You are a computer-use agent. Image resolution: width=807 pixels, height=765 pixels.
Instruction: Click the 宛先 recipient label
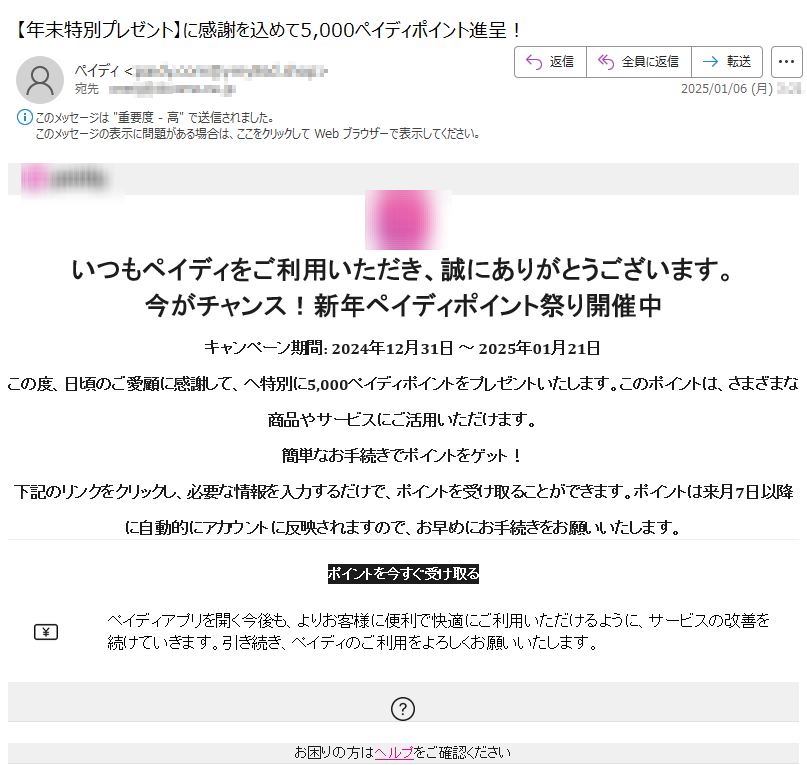[x=86, y=89]
